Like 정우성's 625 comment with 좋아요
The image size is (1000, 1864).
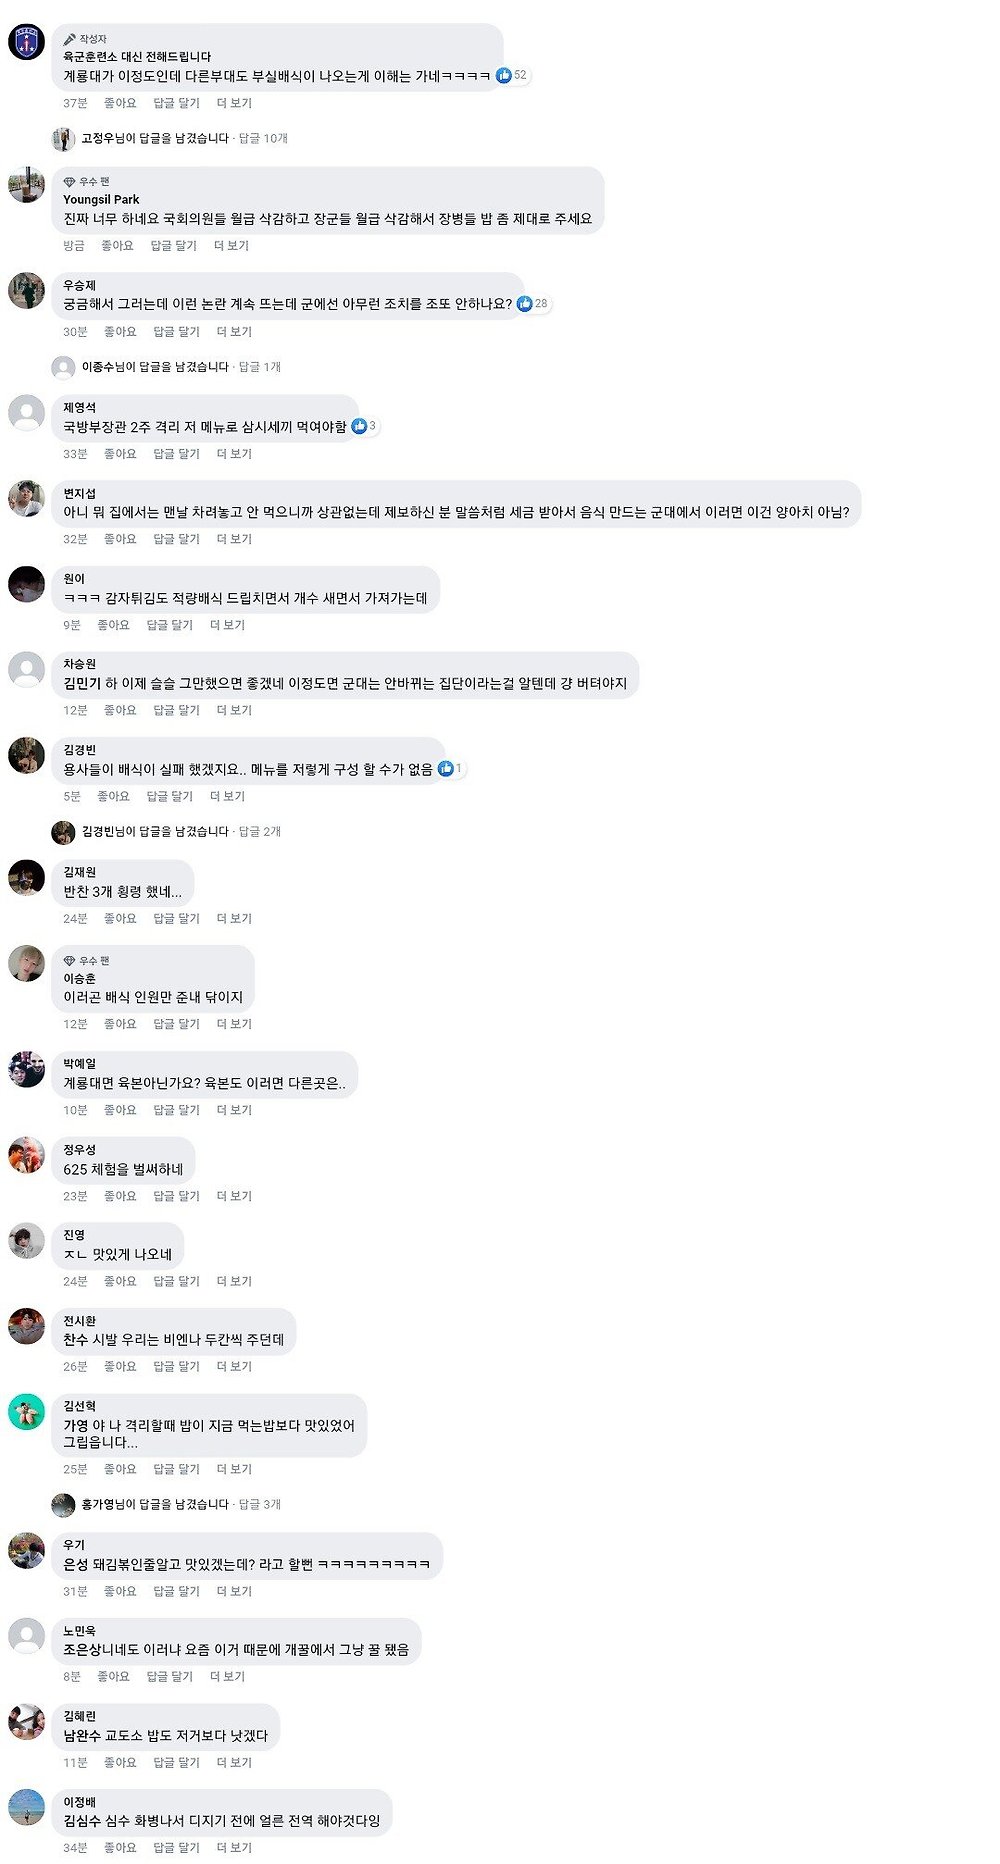click(x=120, y=1195)
